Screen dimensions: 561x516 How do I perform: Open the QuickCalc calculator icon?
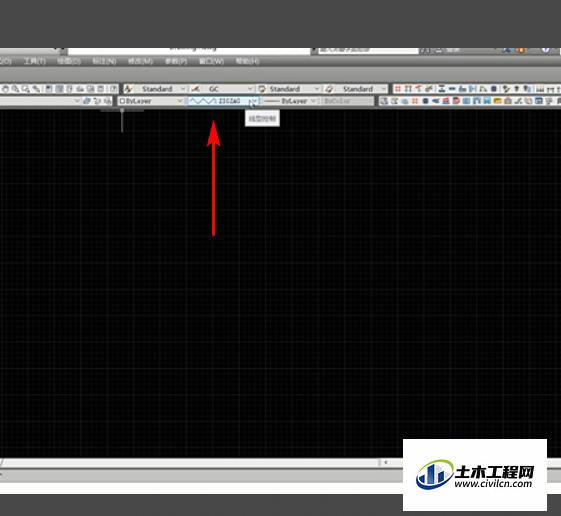tap(101, 89)
